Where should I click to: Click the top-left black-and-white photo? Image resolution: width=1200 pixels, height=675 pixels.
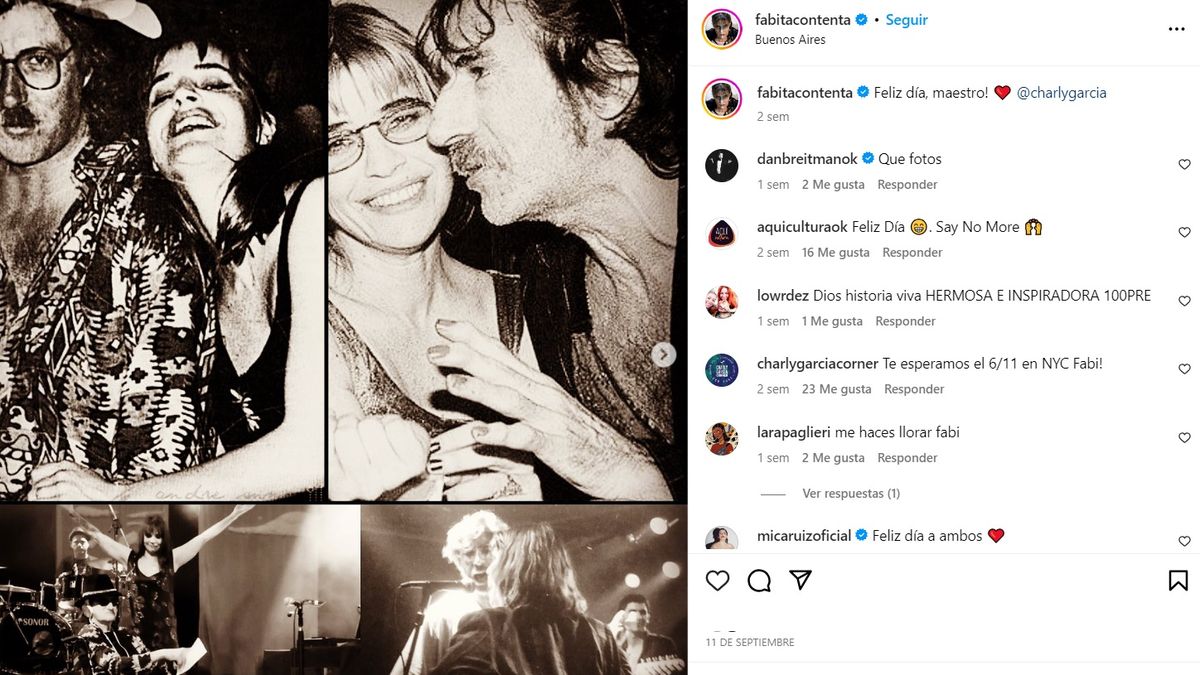pyautogui.click(x=162, y=250)
